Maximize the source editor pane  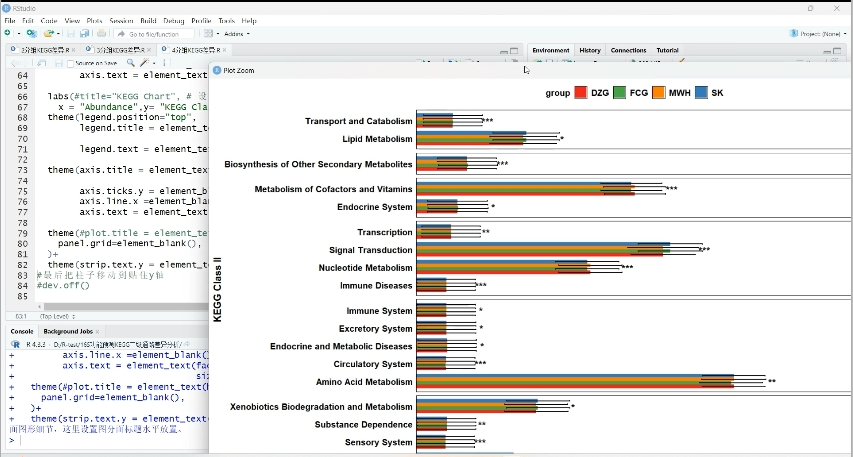pos(514,51)
